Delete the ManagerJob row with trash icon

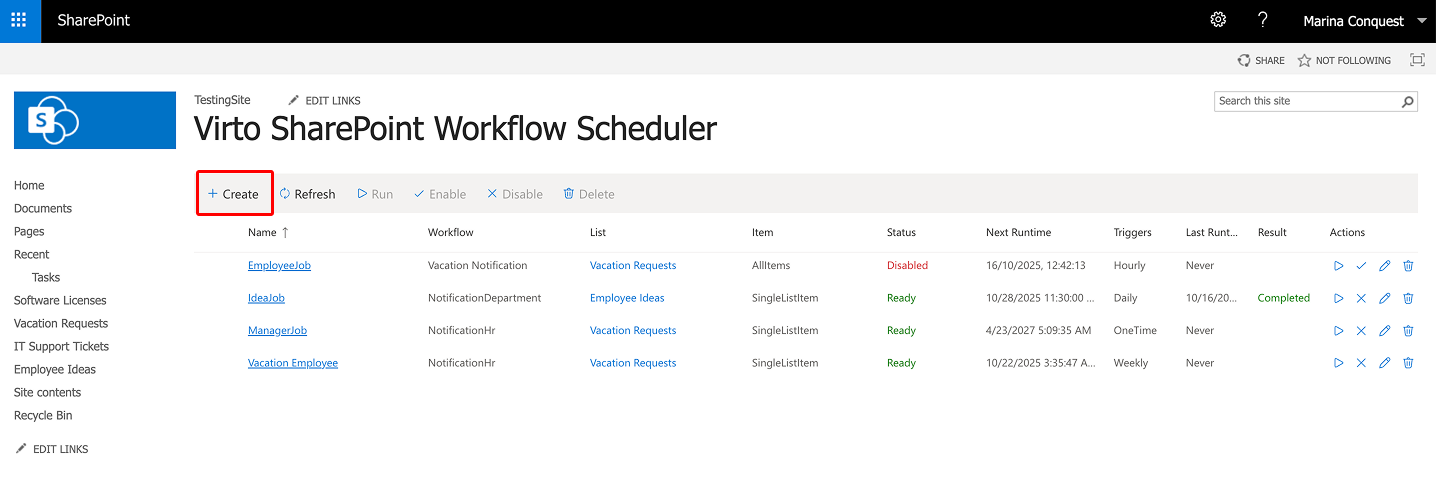tap(1408, 331)
